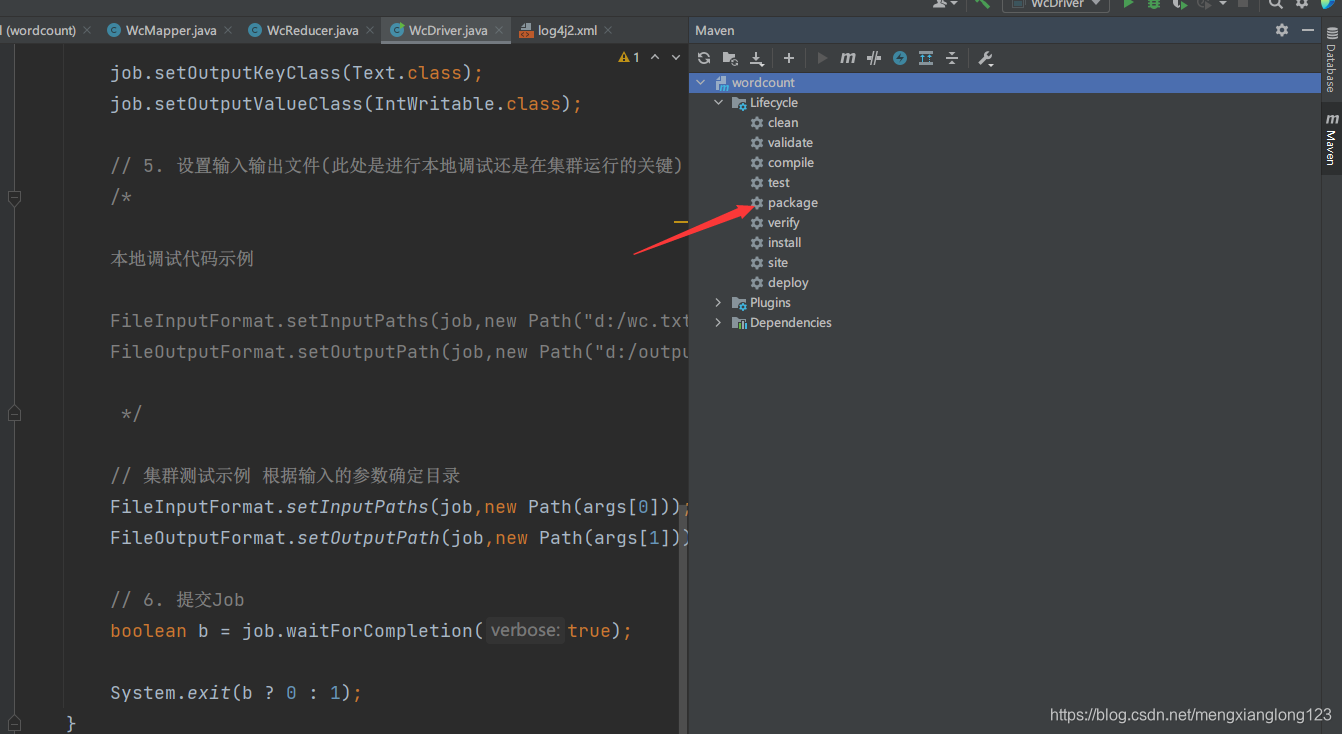Click fold marker at comment end
Viewport: 1342px width, 734px height.
coord(14,413)
